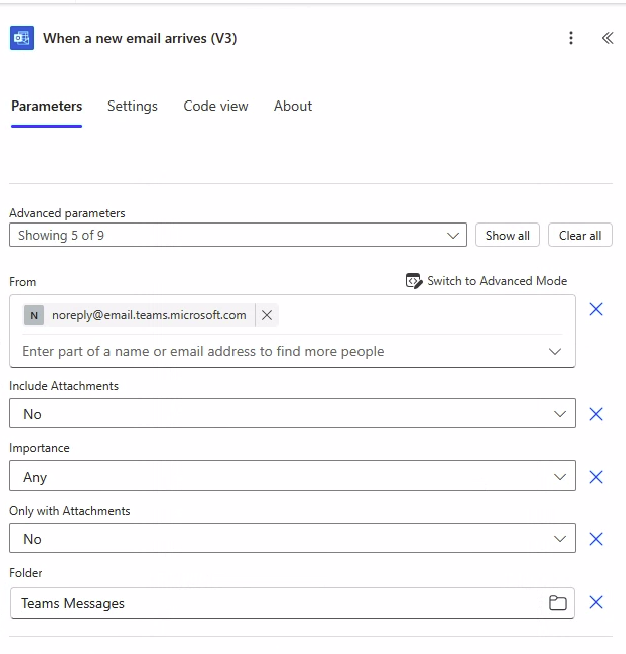
Task: Remove the Include Attachments parameter
Action: tap(596, 414)
